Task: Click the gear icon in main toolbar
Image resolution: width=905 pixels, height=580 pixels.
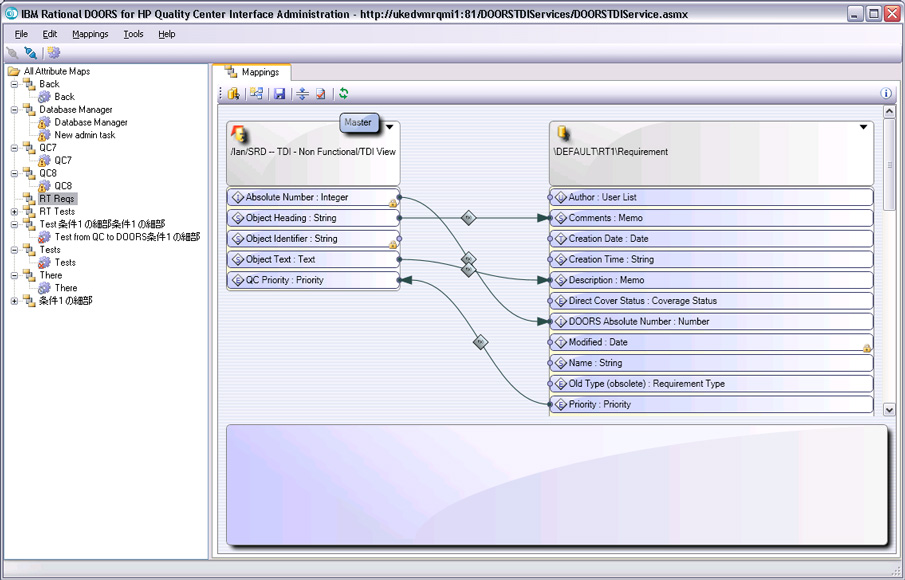Action: pos(54,53)
